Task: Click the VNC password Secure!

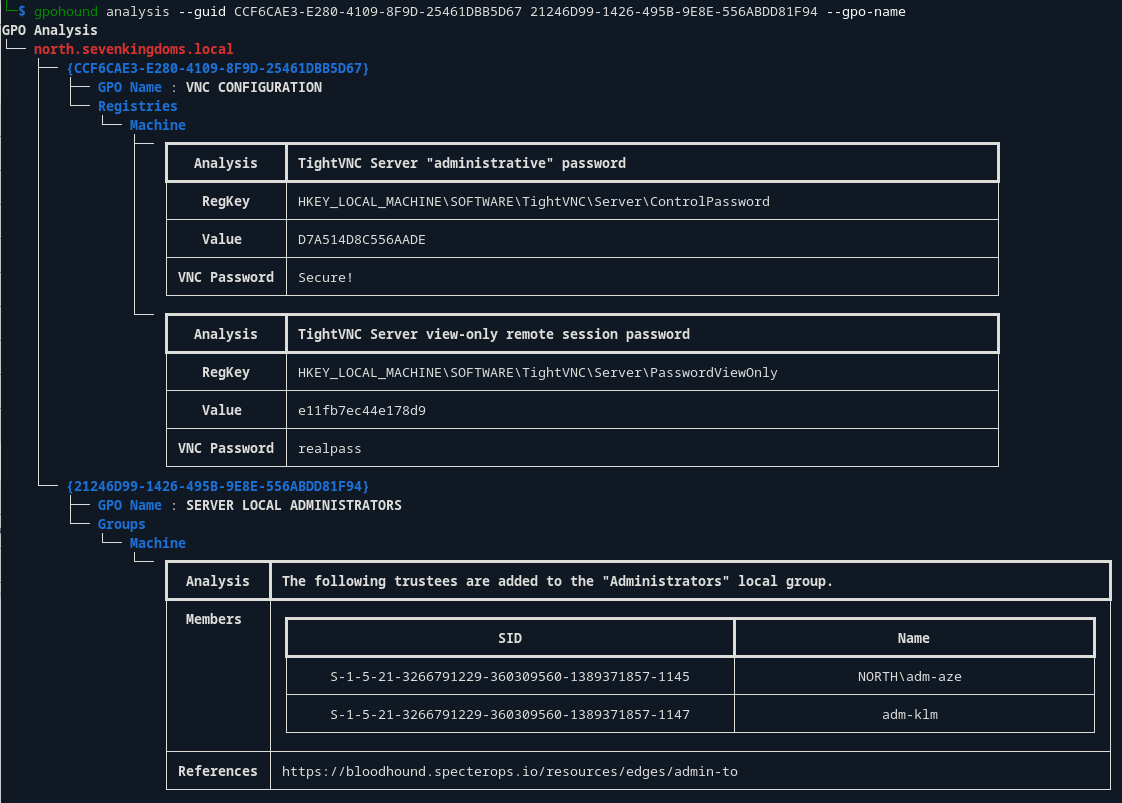Action: (x=326, y=278)
